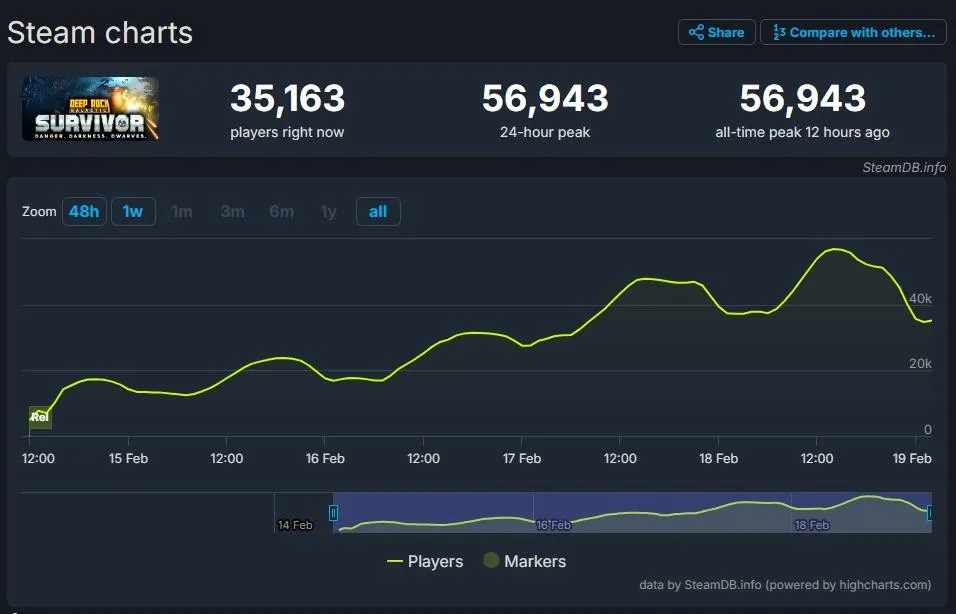The image size is (956, 614).
Task: Click the 40k y-axis label
Action: [x=920, y=299]
